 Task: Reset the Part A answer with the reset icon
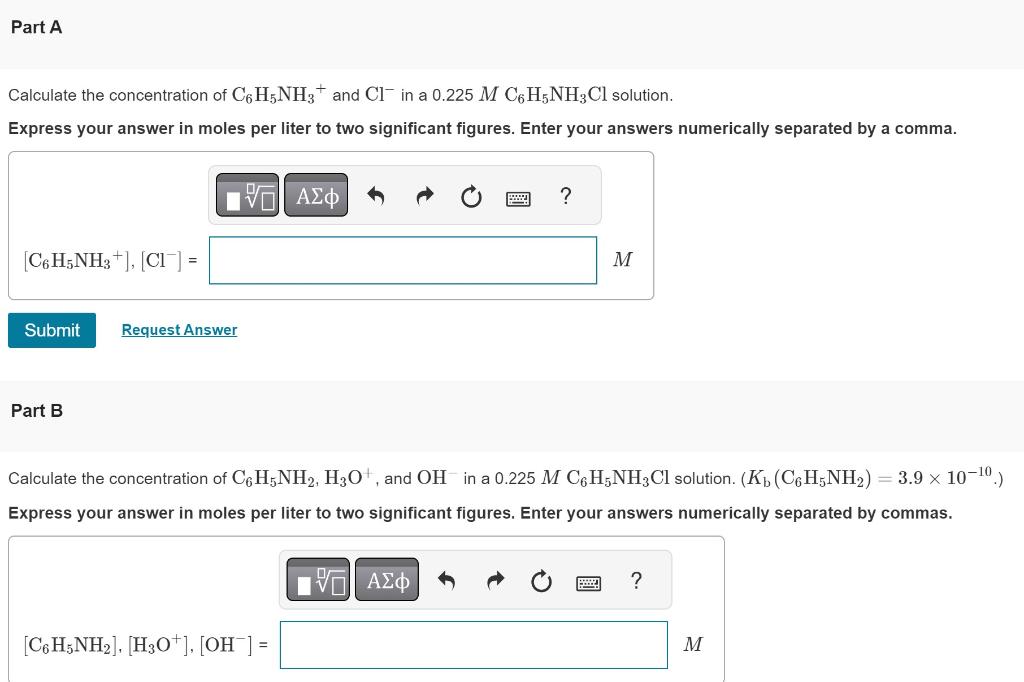(x=470, y=196)
